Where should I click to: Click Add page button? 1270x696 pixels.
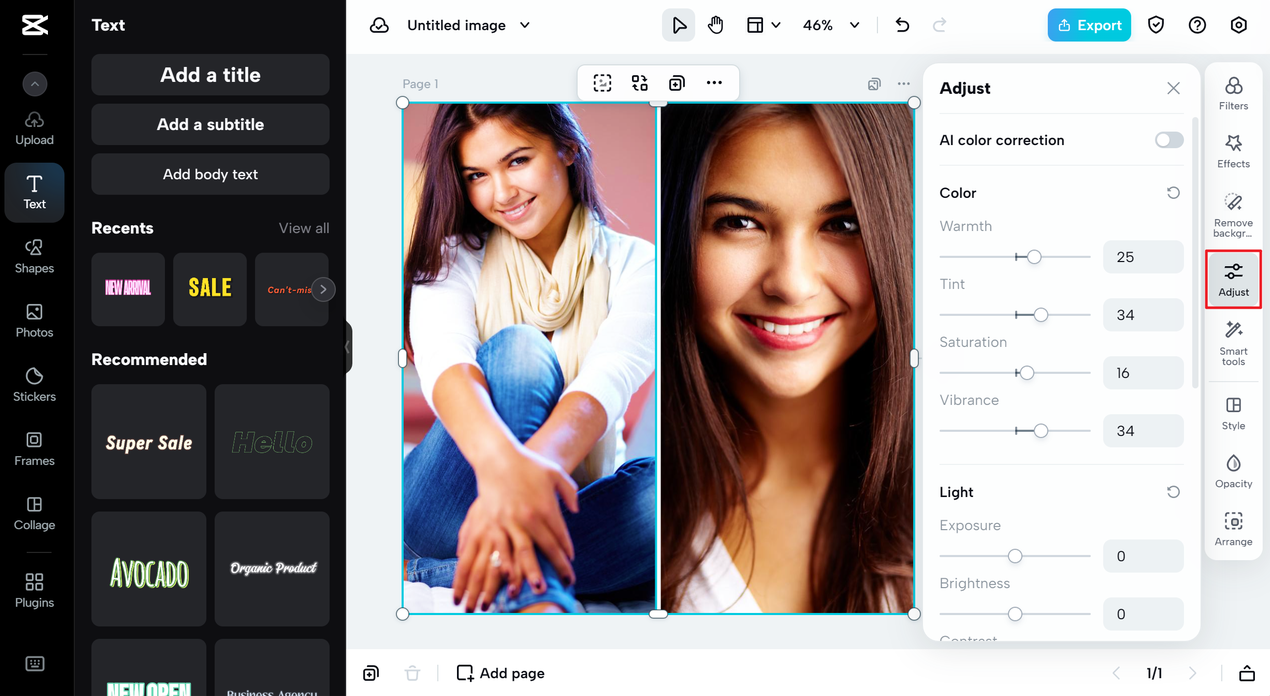(x=501, y=673)
